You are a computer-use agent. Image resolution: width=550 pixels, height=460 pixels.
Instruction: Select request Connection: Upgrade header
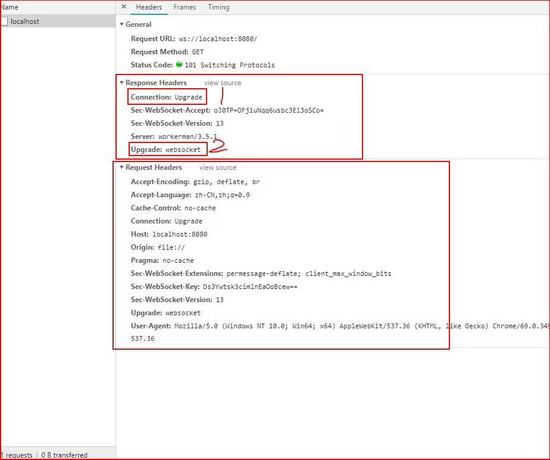tap(166, 221)
